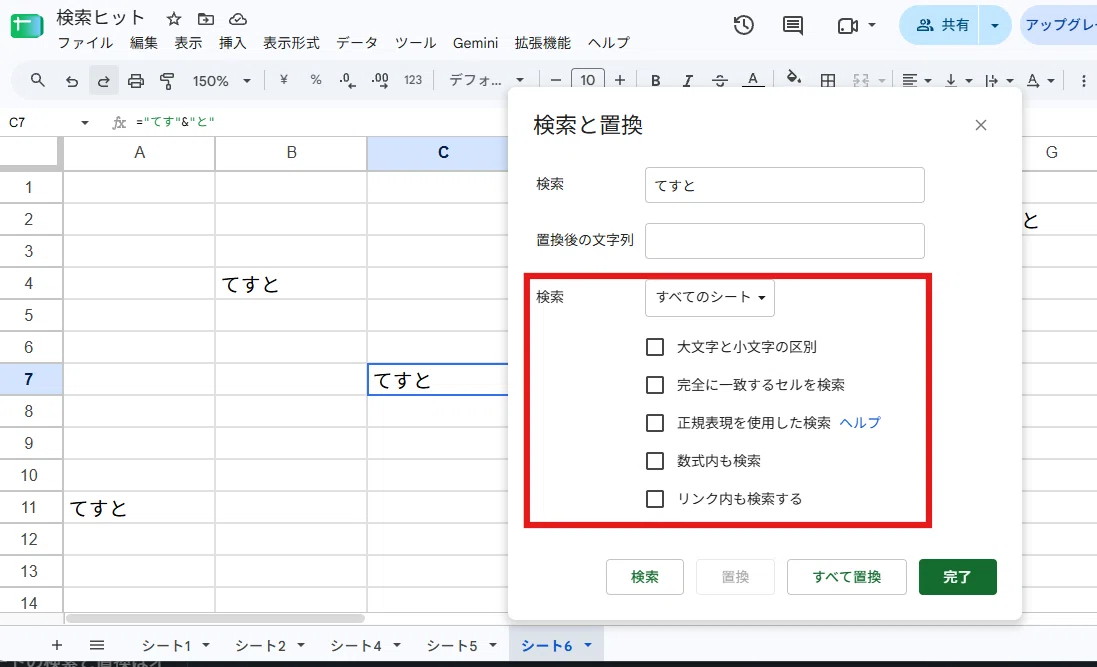Open the comments panel
The width and height of the screenshot is (1097, 667).
point(793,26)
